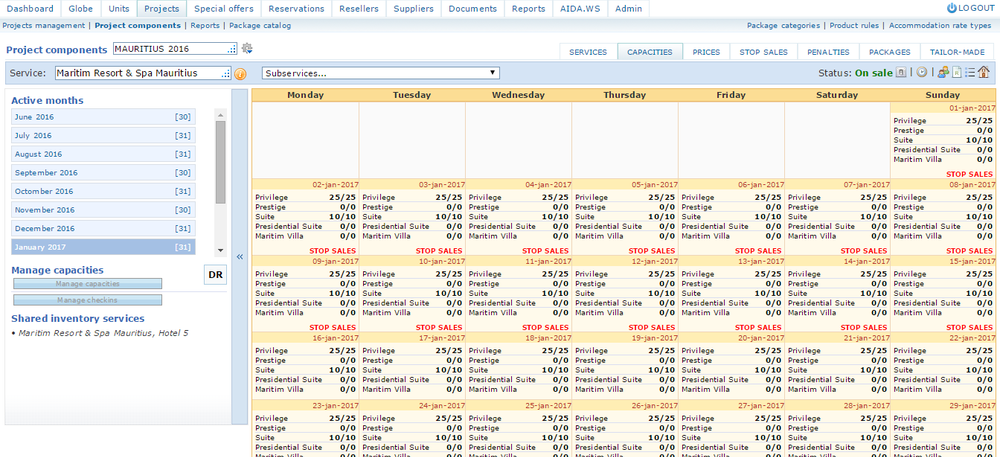Open the Resellers tab
1000x457 pixels.
(x=359, y=9)
